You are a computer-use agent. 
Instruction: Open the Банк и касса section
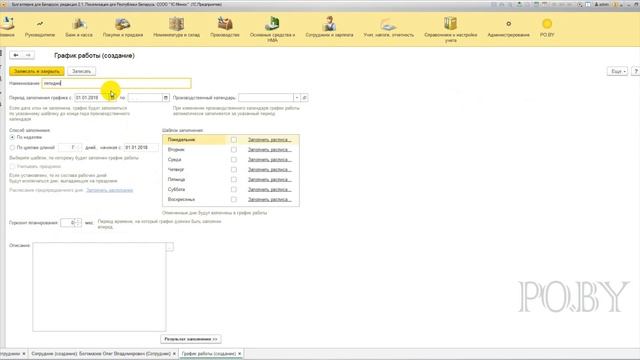(x=79, y=28)
